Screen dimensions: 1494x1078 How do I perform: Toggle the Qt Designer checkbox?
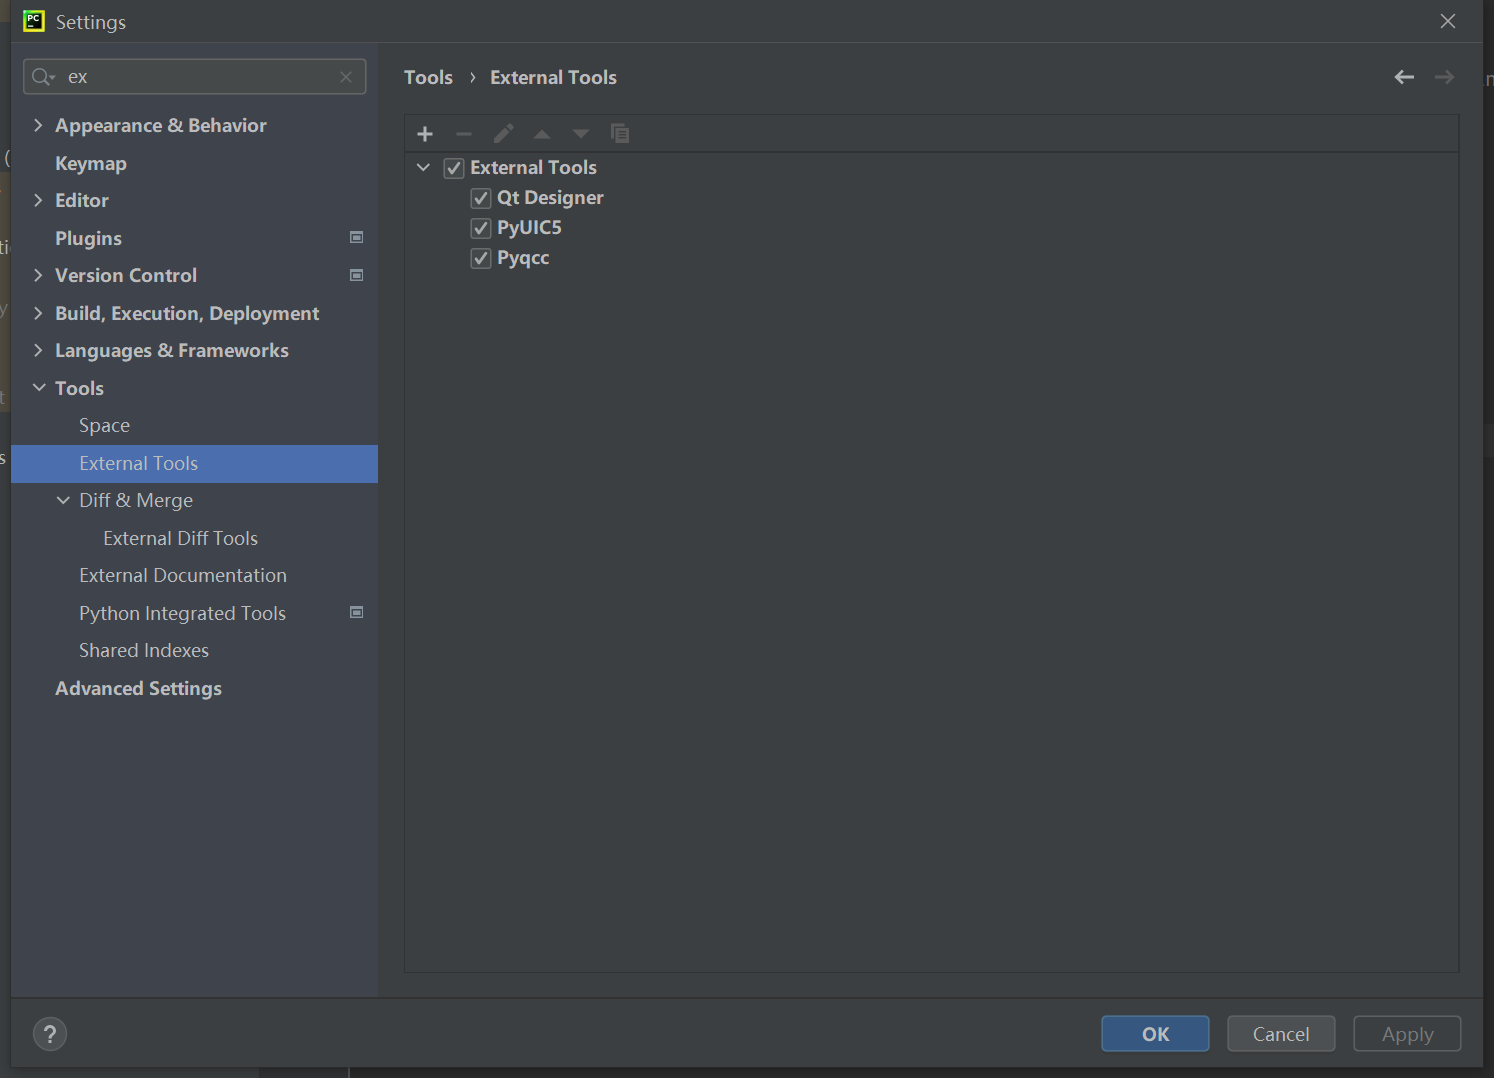tap(481, 198)
